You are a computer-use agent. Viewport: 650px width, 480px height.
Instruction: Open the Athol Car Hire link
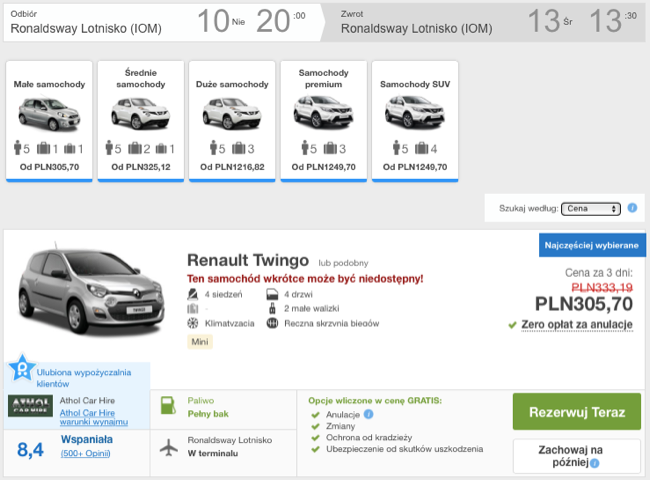click(87, 413)
